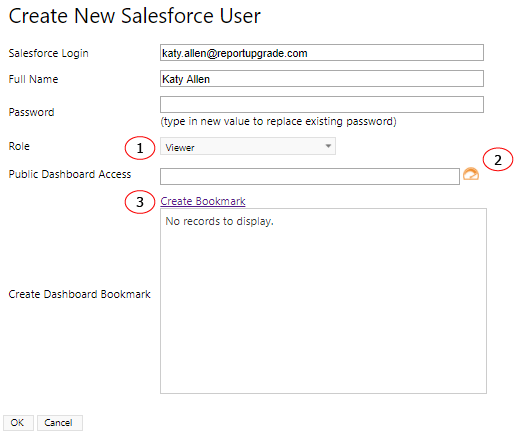Open the Role dropdown showing Viewer

pos(248,146)
